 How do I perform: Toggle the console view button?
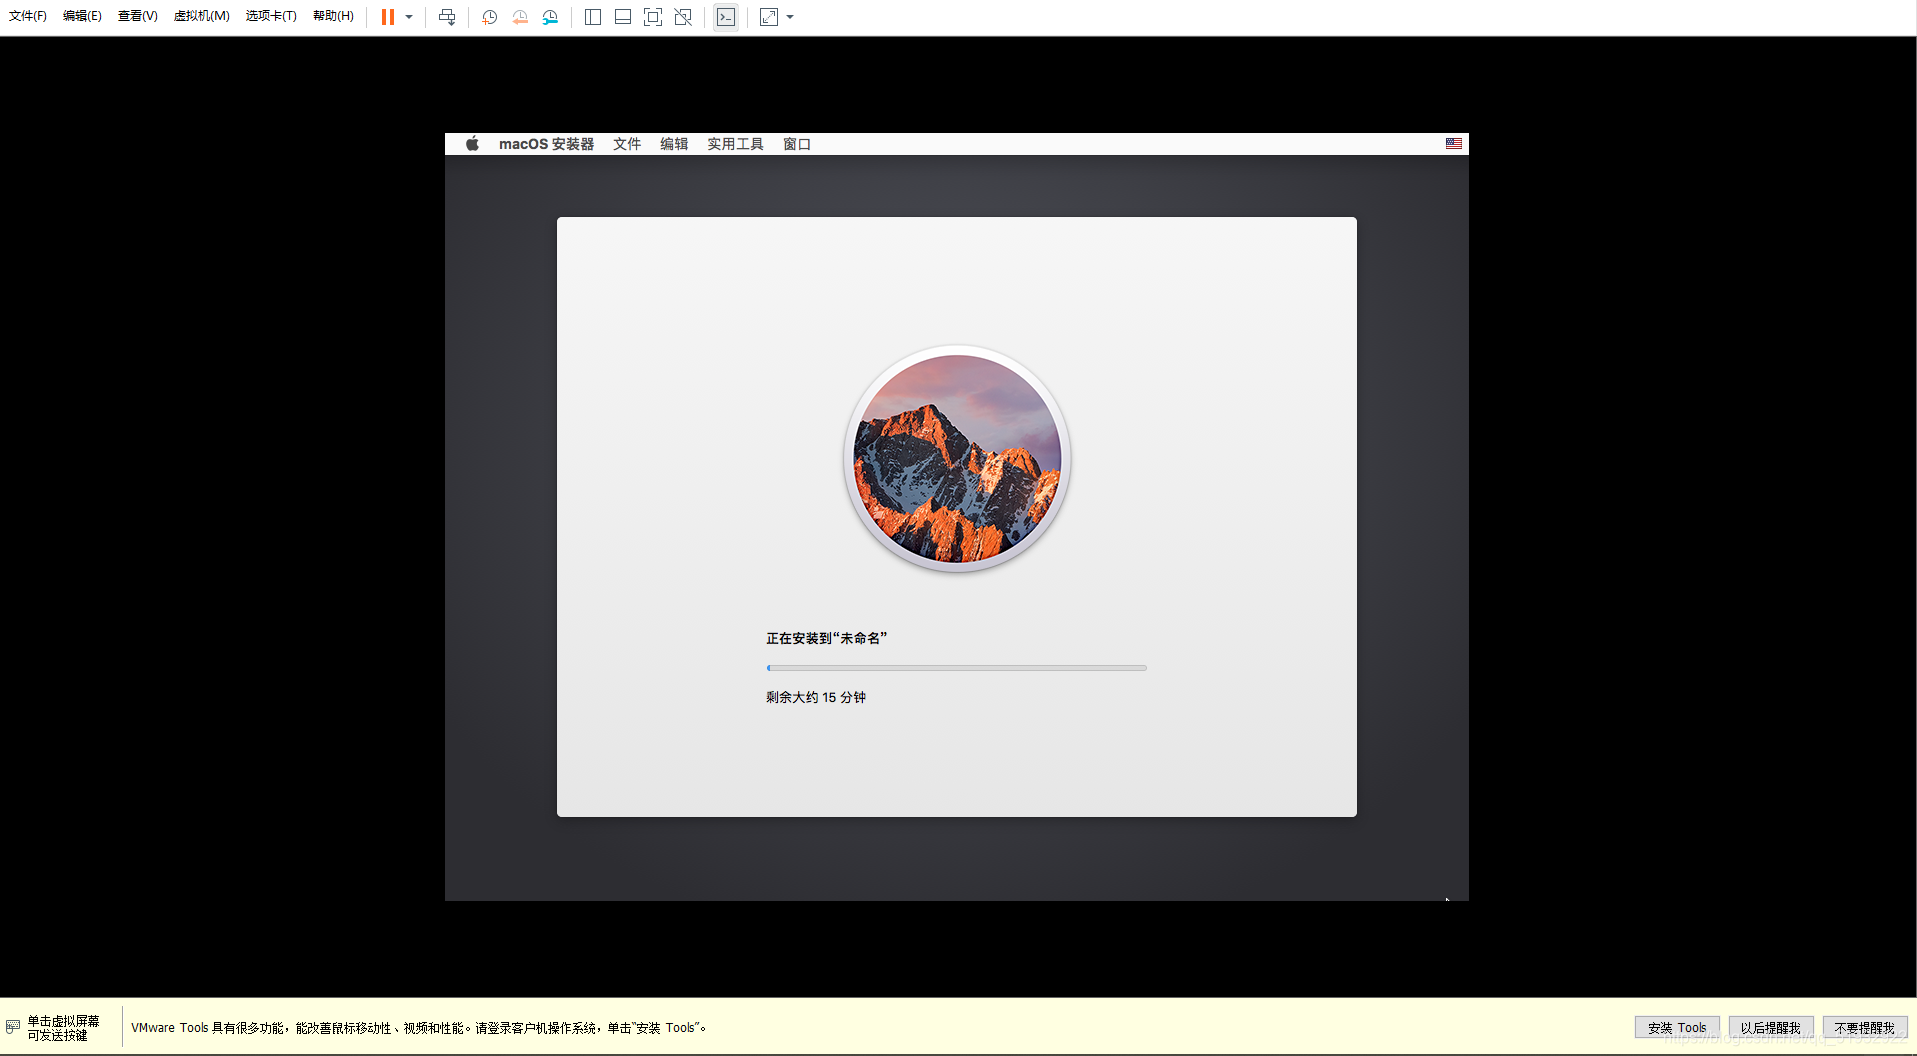point(726,17)
